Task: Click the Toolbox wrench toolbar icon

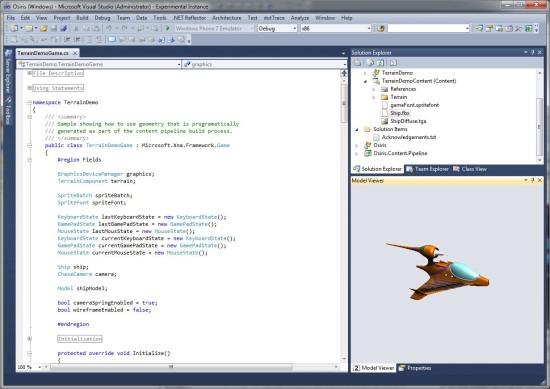Action: [518, 28]
